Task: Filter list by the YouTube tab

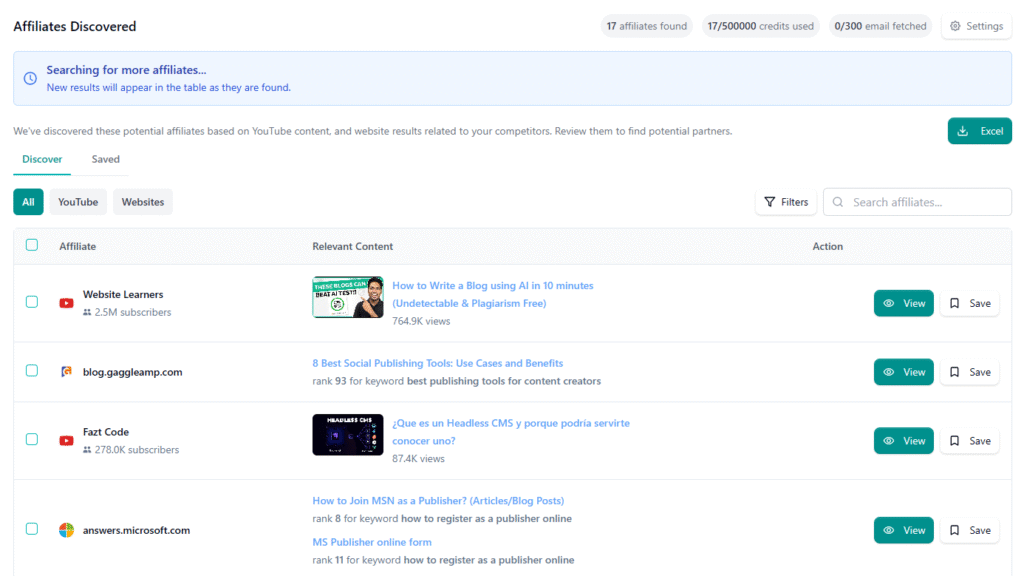Action: click(78, 202)
